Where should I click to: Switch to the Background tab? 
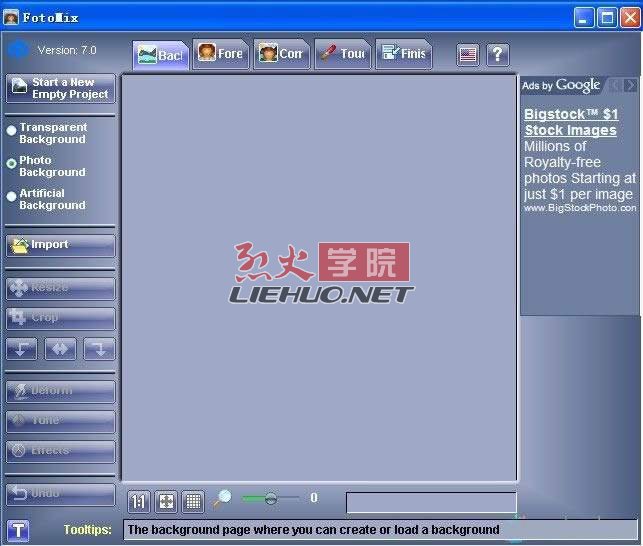[161, 55]
